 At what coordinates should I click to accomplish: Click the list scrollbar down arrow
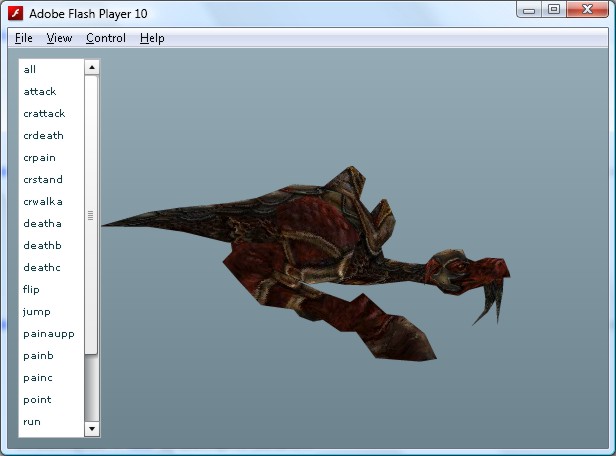point(92,429)
